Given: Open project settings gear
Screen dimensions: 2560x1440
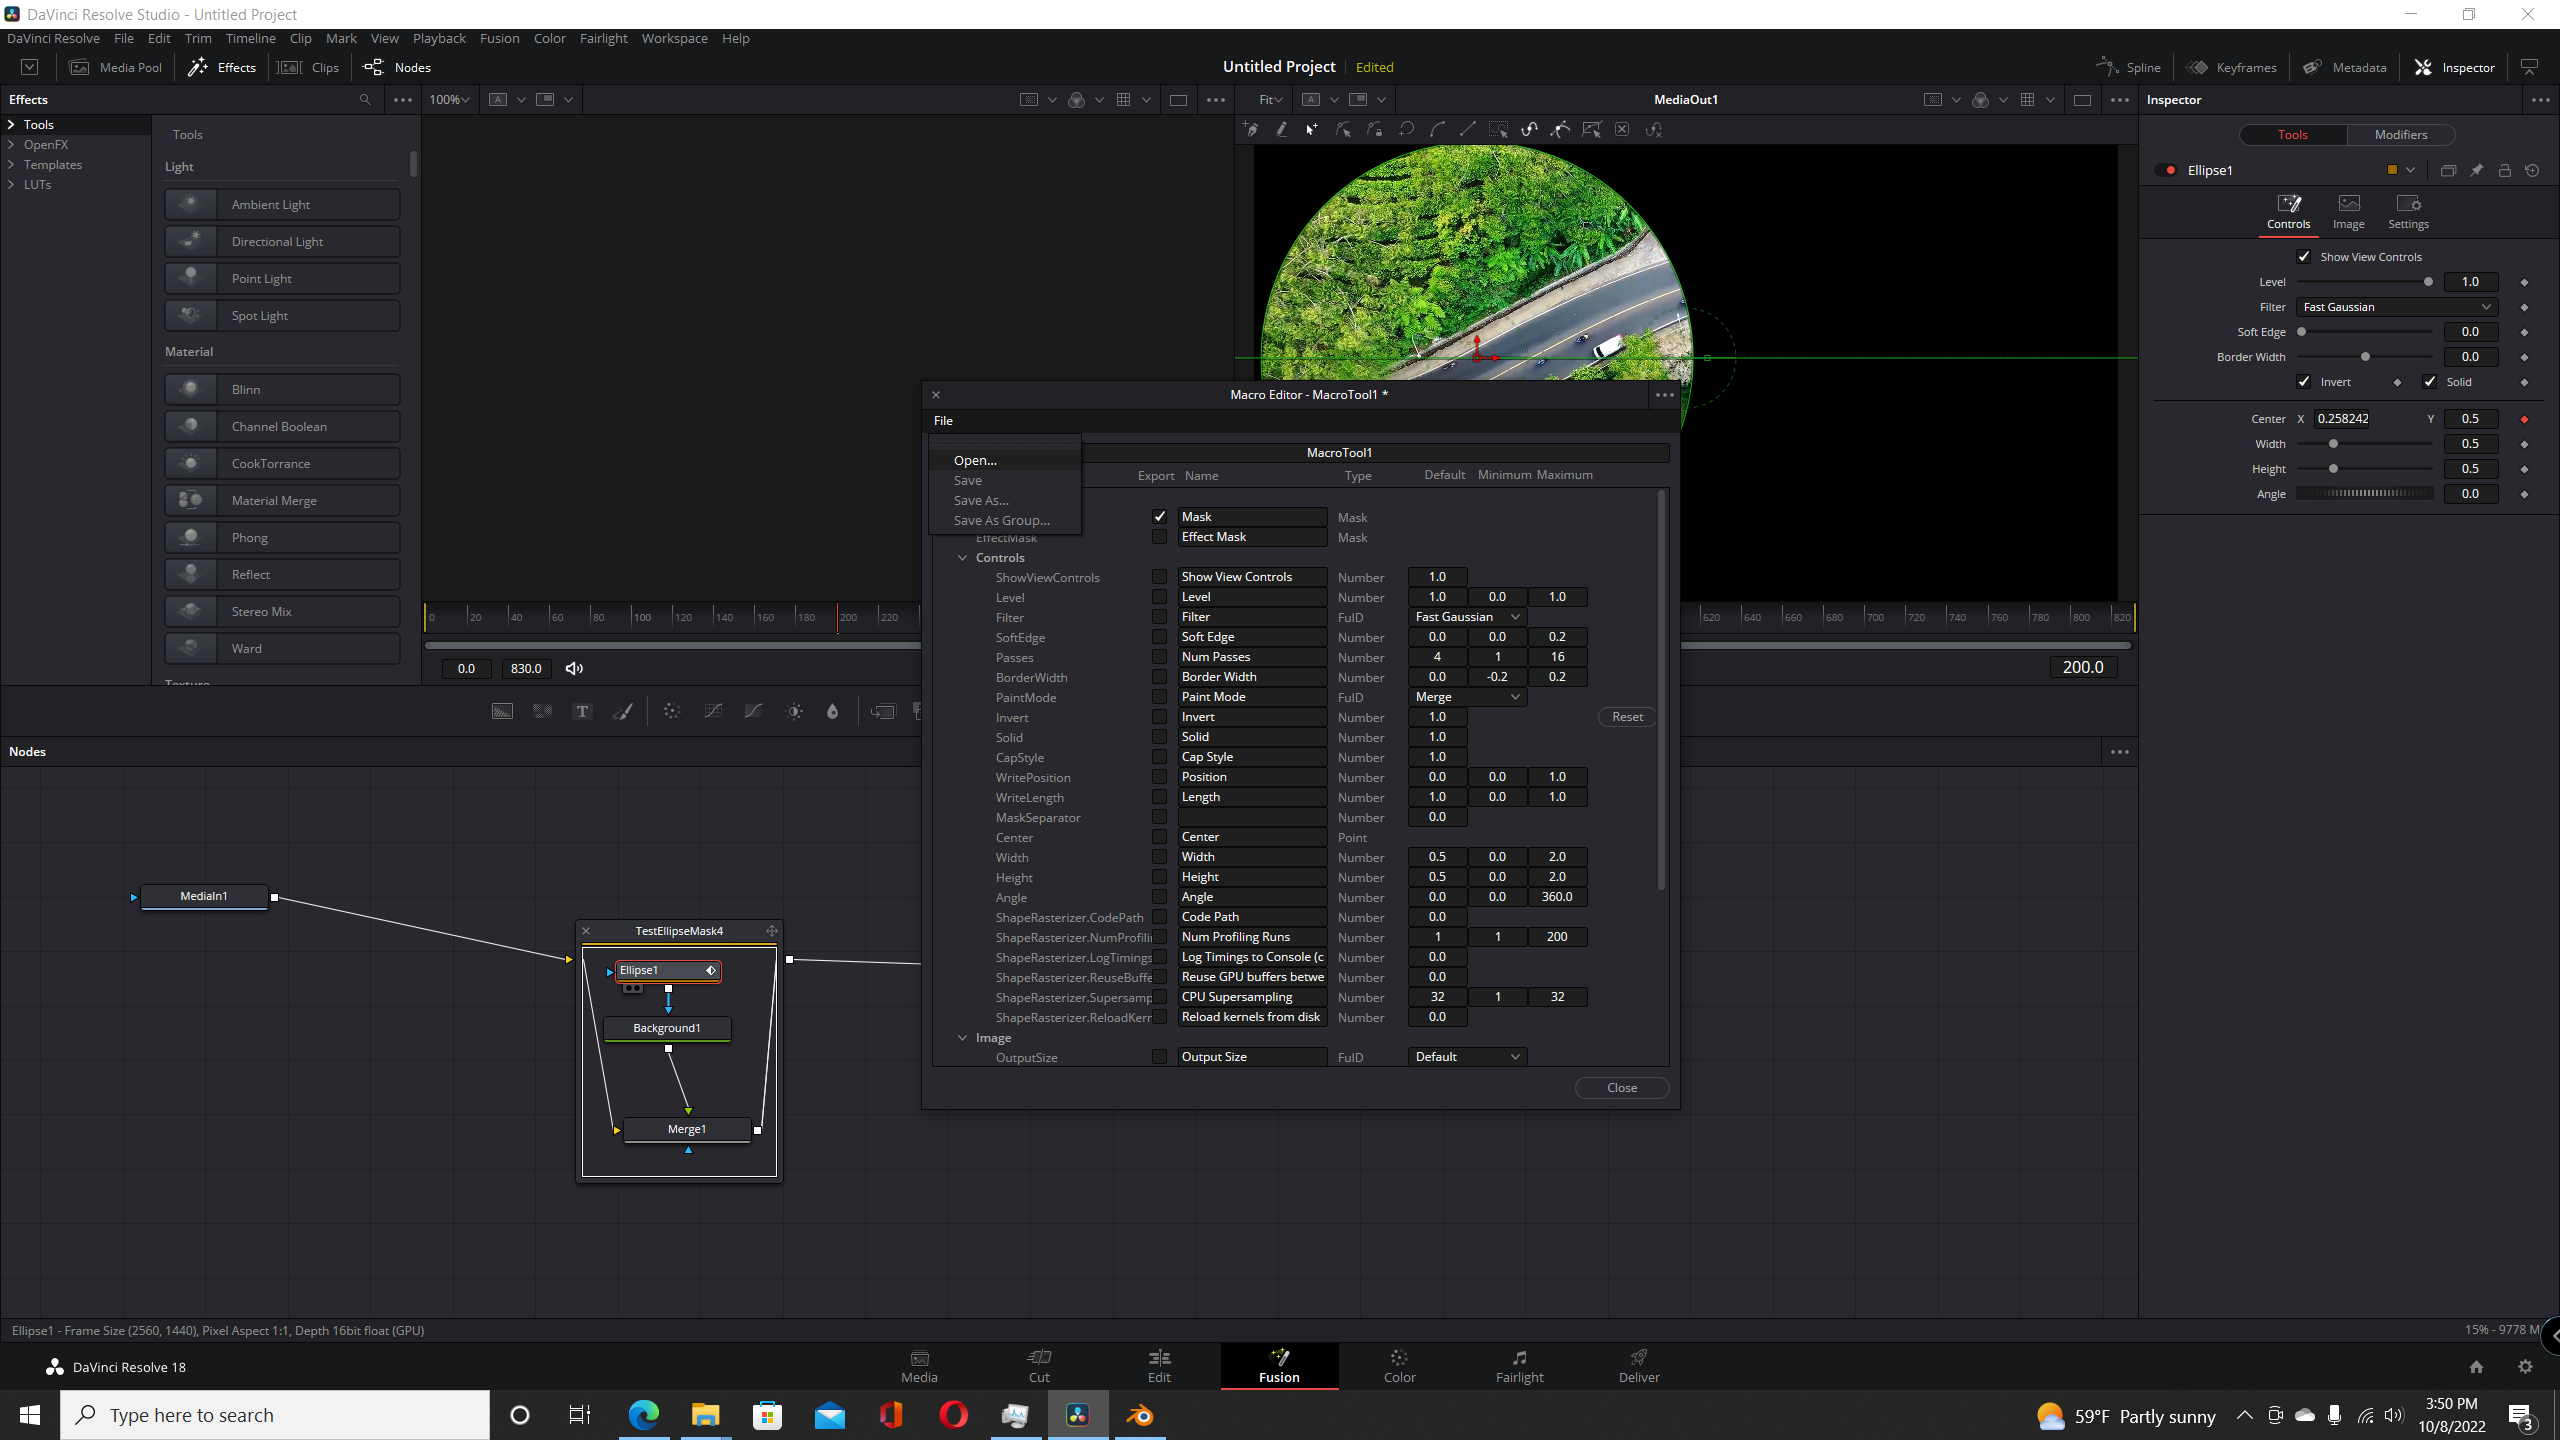Looking at the screenshot, I should pos(2525,1367).
